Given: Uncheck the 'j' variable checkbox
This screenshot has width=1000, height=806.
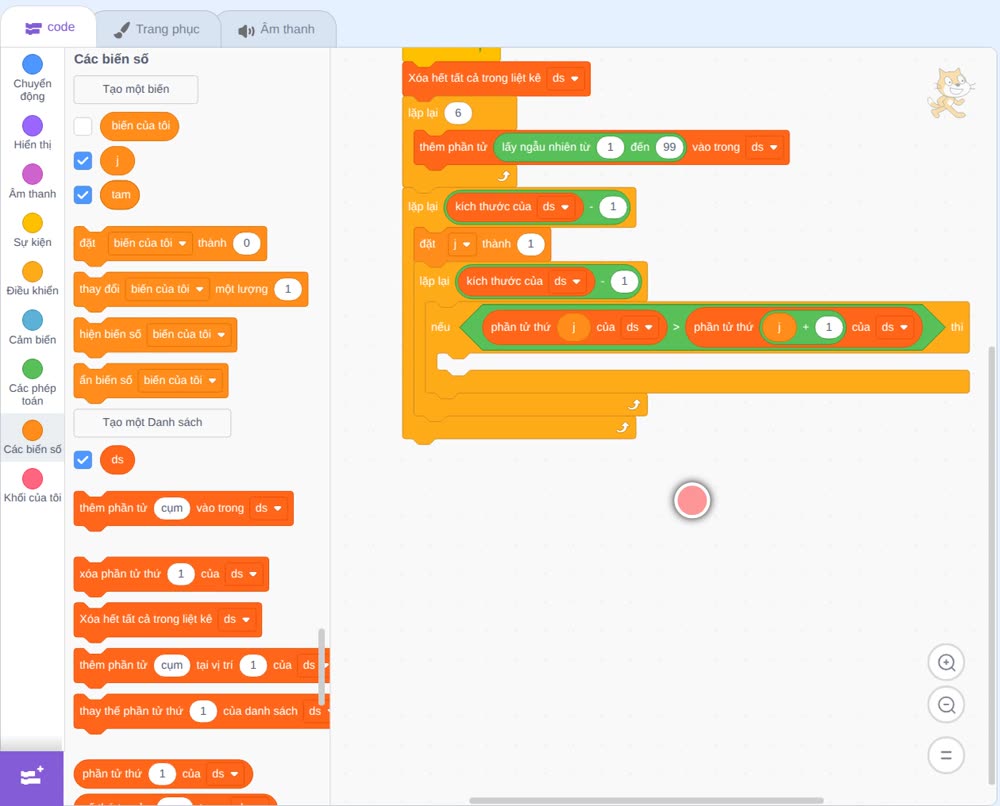Looking at the screenshot, I should [x=83, y=161].
